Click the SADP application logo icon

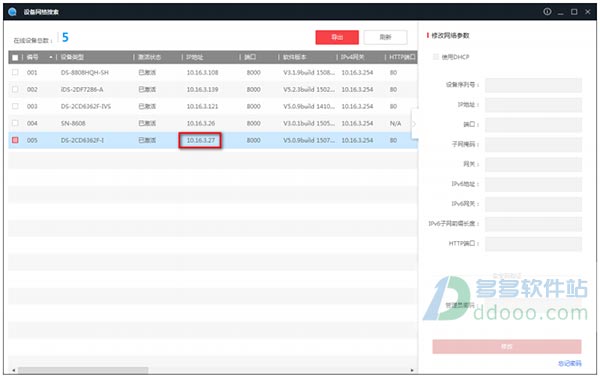[x=12, y=12]
